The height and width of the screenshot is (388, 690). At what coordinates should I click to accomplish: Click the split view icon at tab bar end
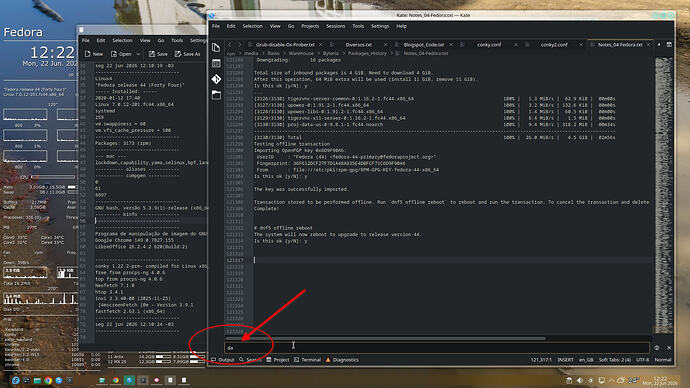click(x=669, y=44)
